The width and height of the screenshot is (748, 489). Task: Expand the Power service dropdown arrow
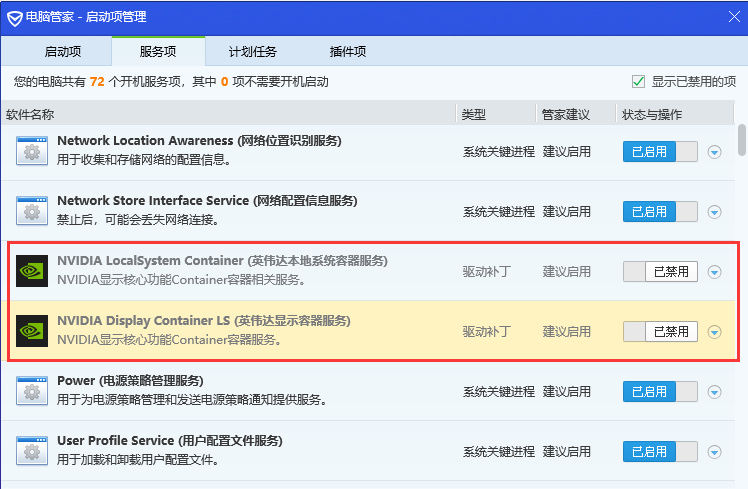pos(714,392)
